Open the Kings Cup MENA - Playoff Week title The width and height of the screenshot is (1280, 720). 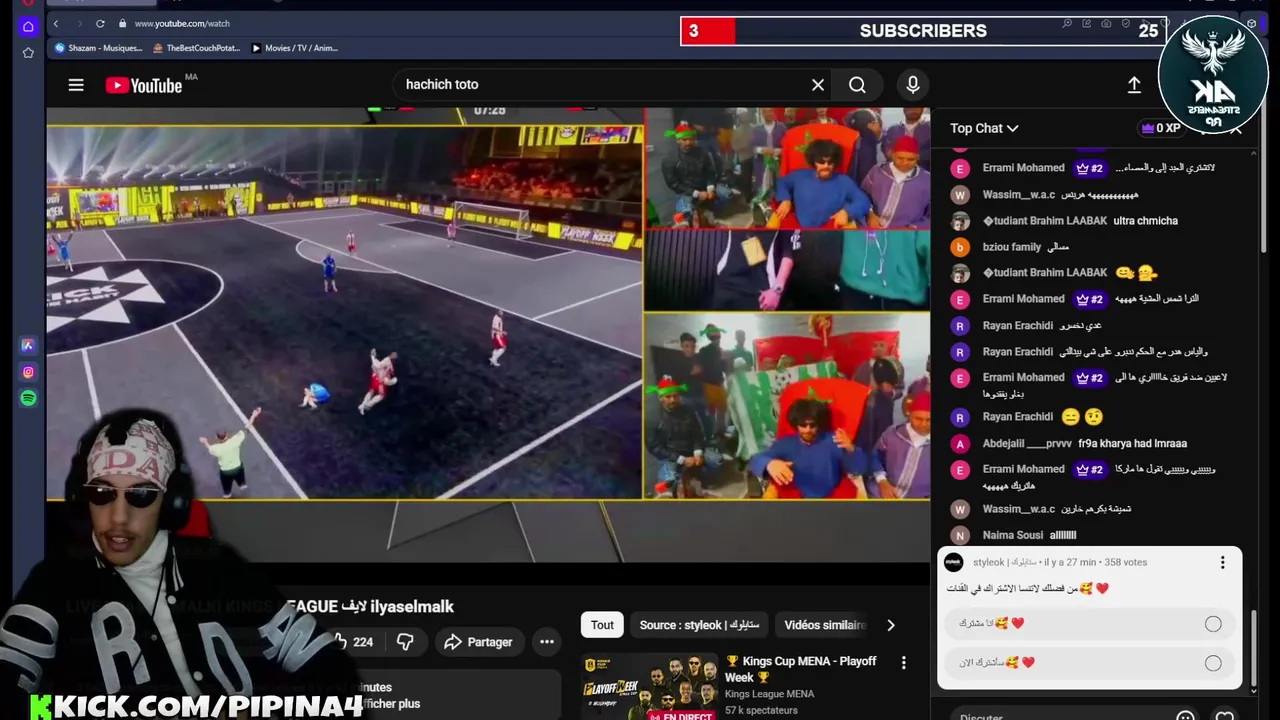pos(801,669)
